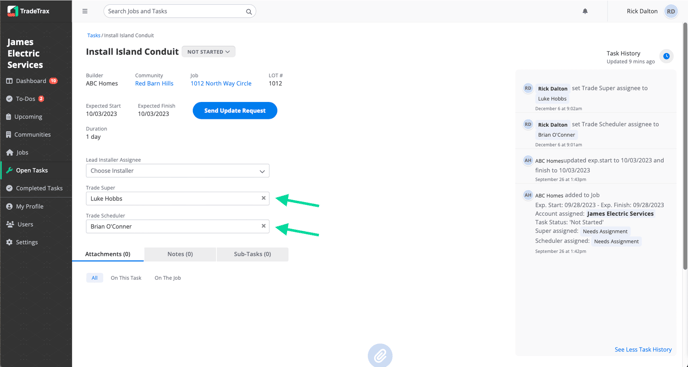Click the paperclip attachment button

click(x=380, y=355)
